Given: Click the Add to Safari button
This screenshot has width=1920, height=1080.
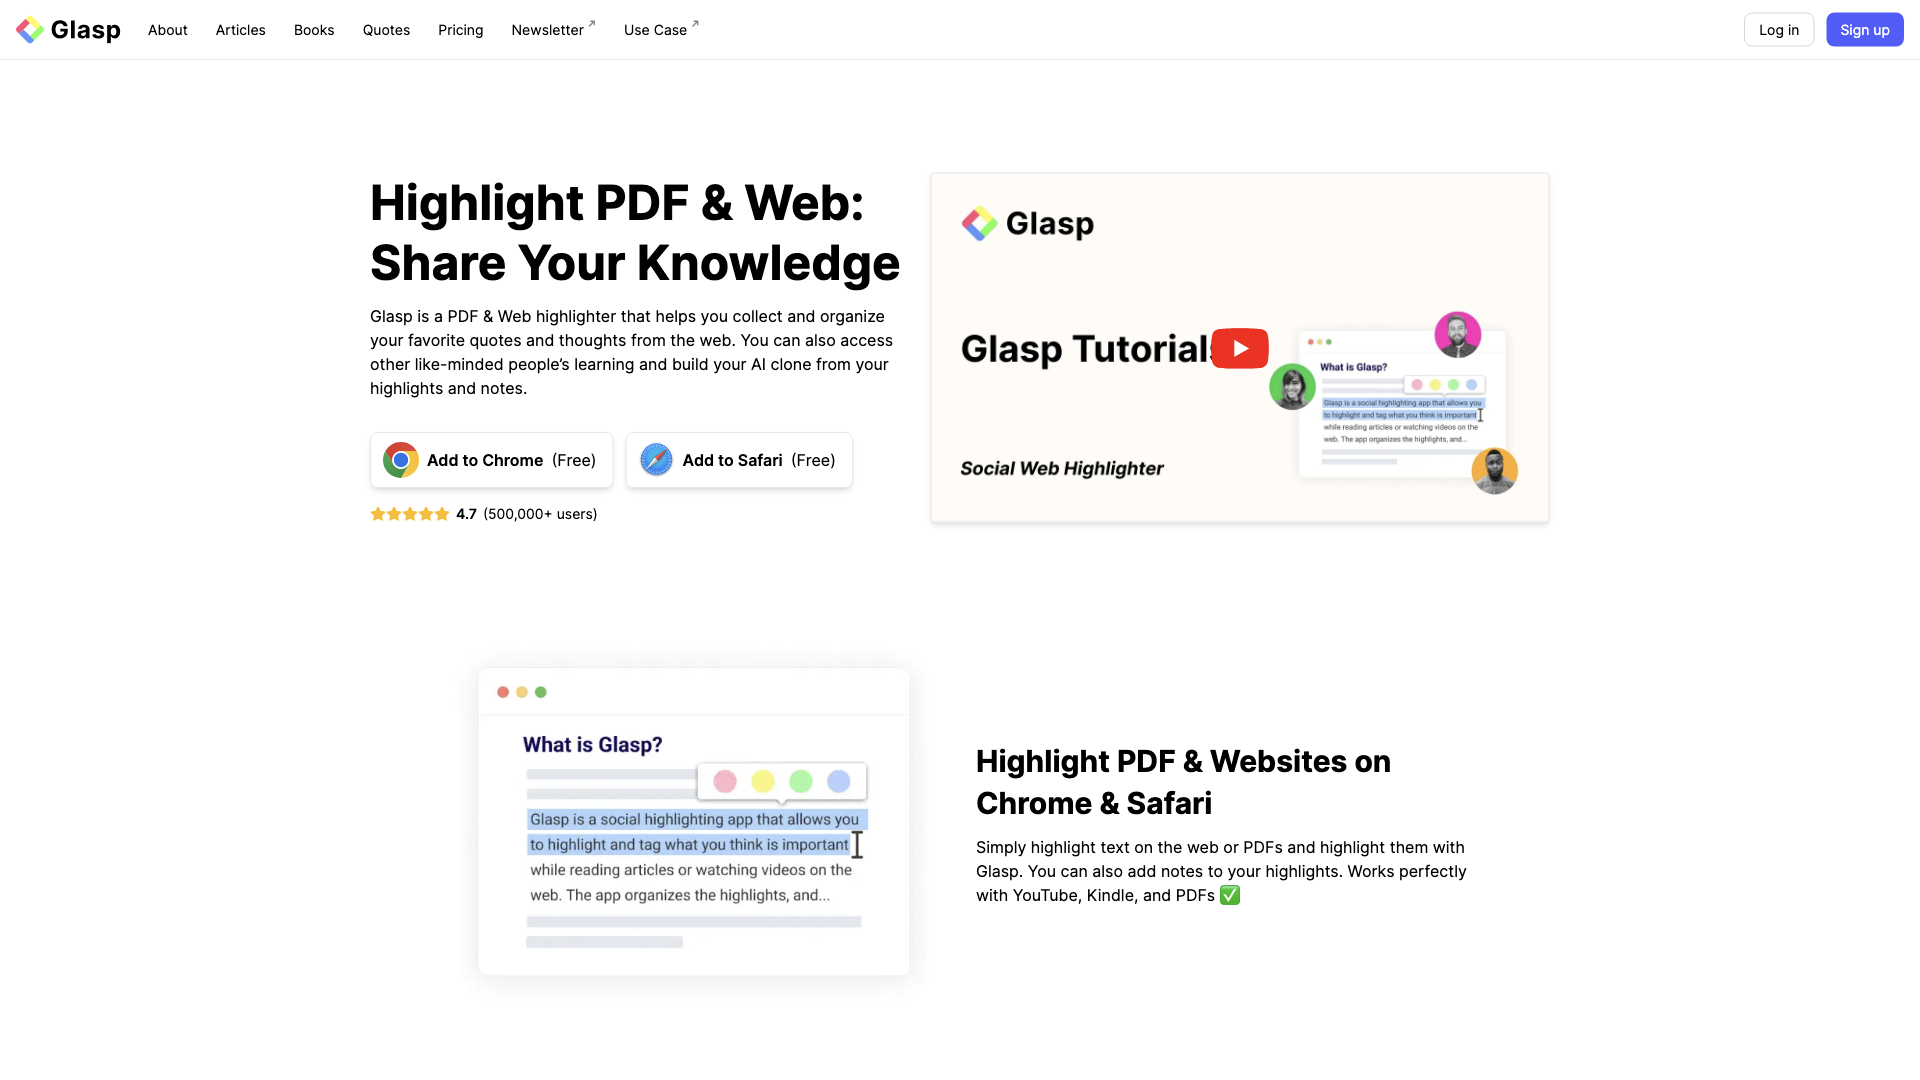Looking at the screenshot, I should coord(739,460).
